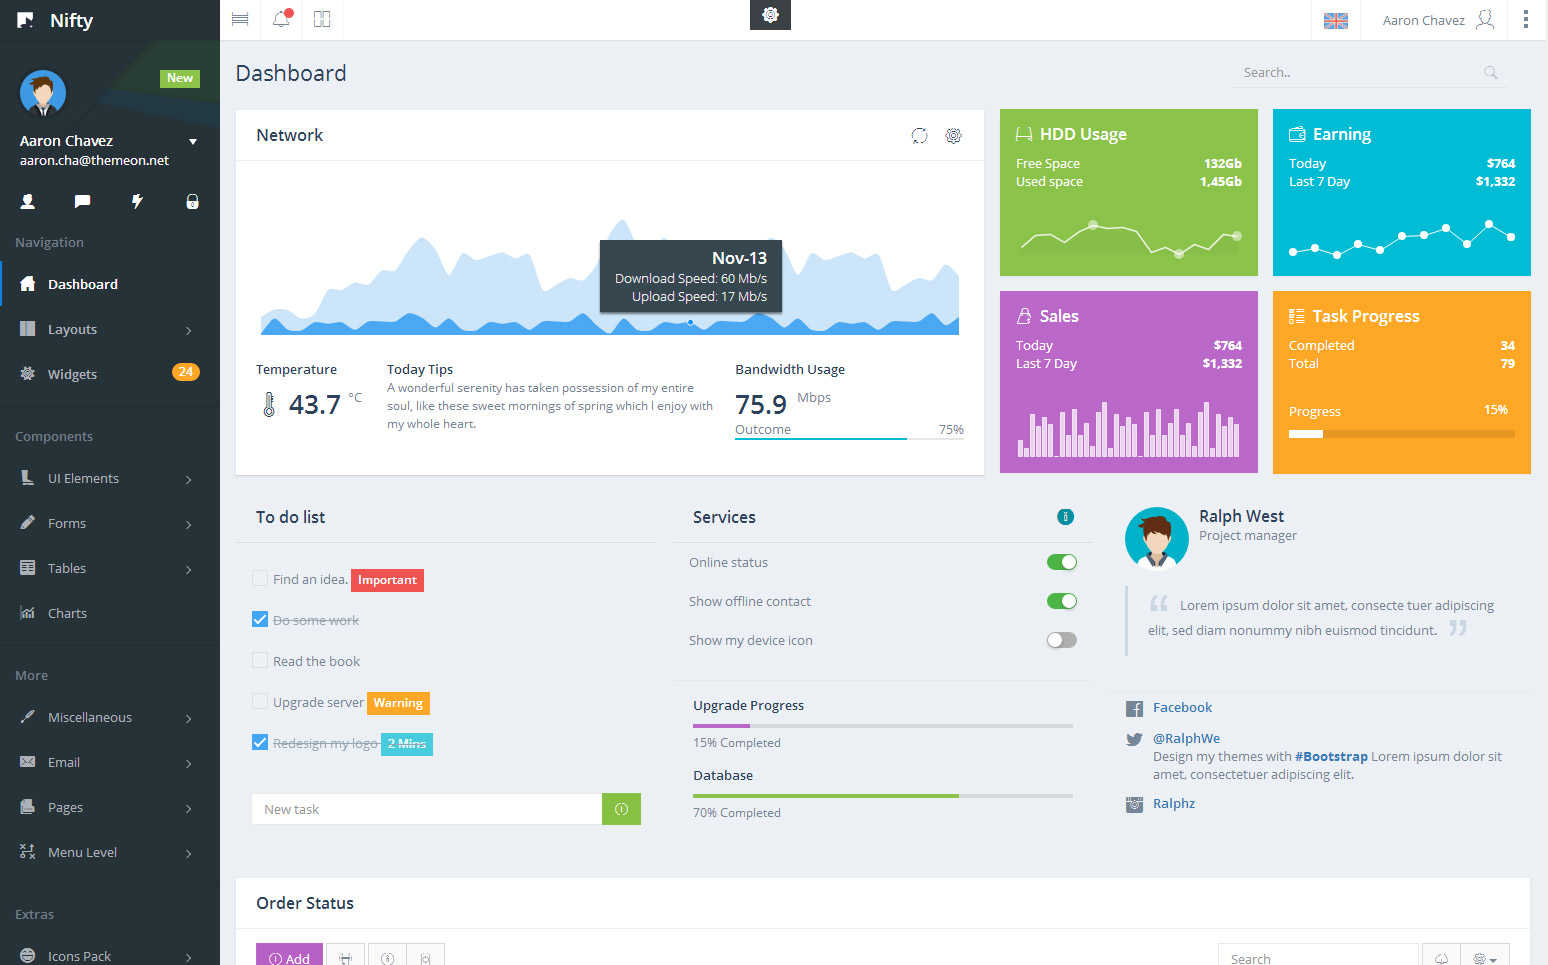Click the Upgrade Progress bar
This screenshot has width=1548, height=965.
coord(883,726)
